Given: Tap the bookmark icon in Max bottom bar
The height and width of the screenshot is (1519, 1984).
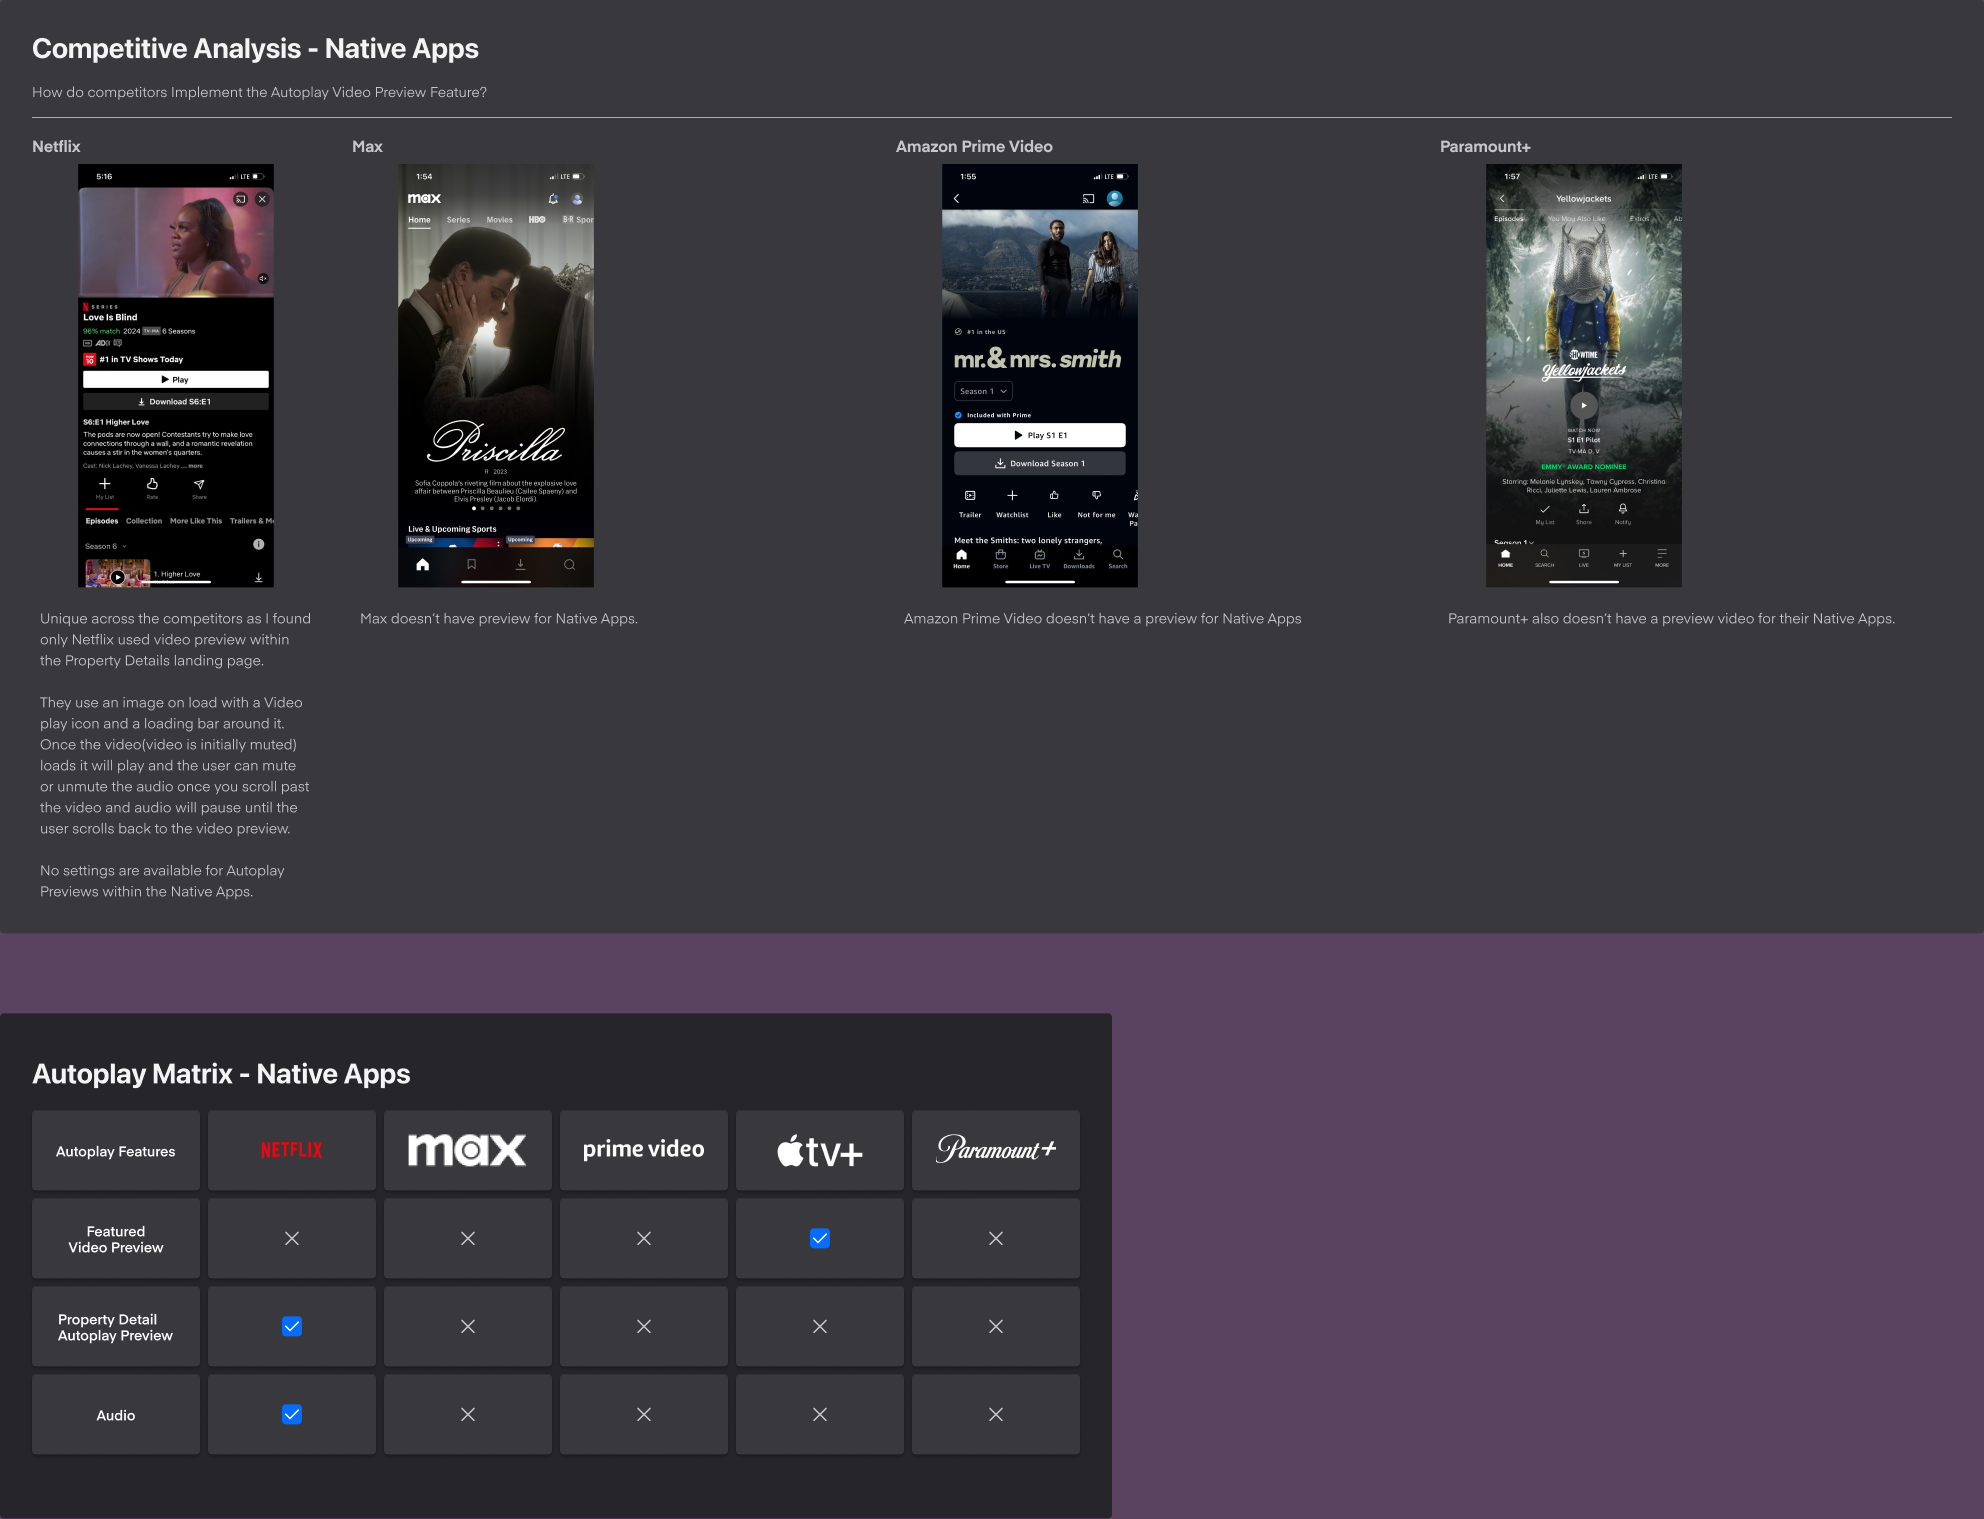Looking at the screenshot, I should [471, 564].
